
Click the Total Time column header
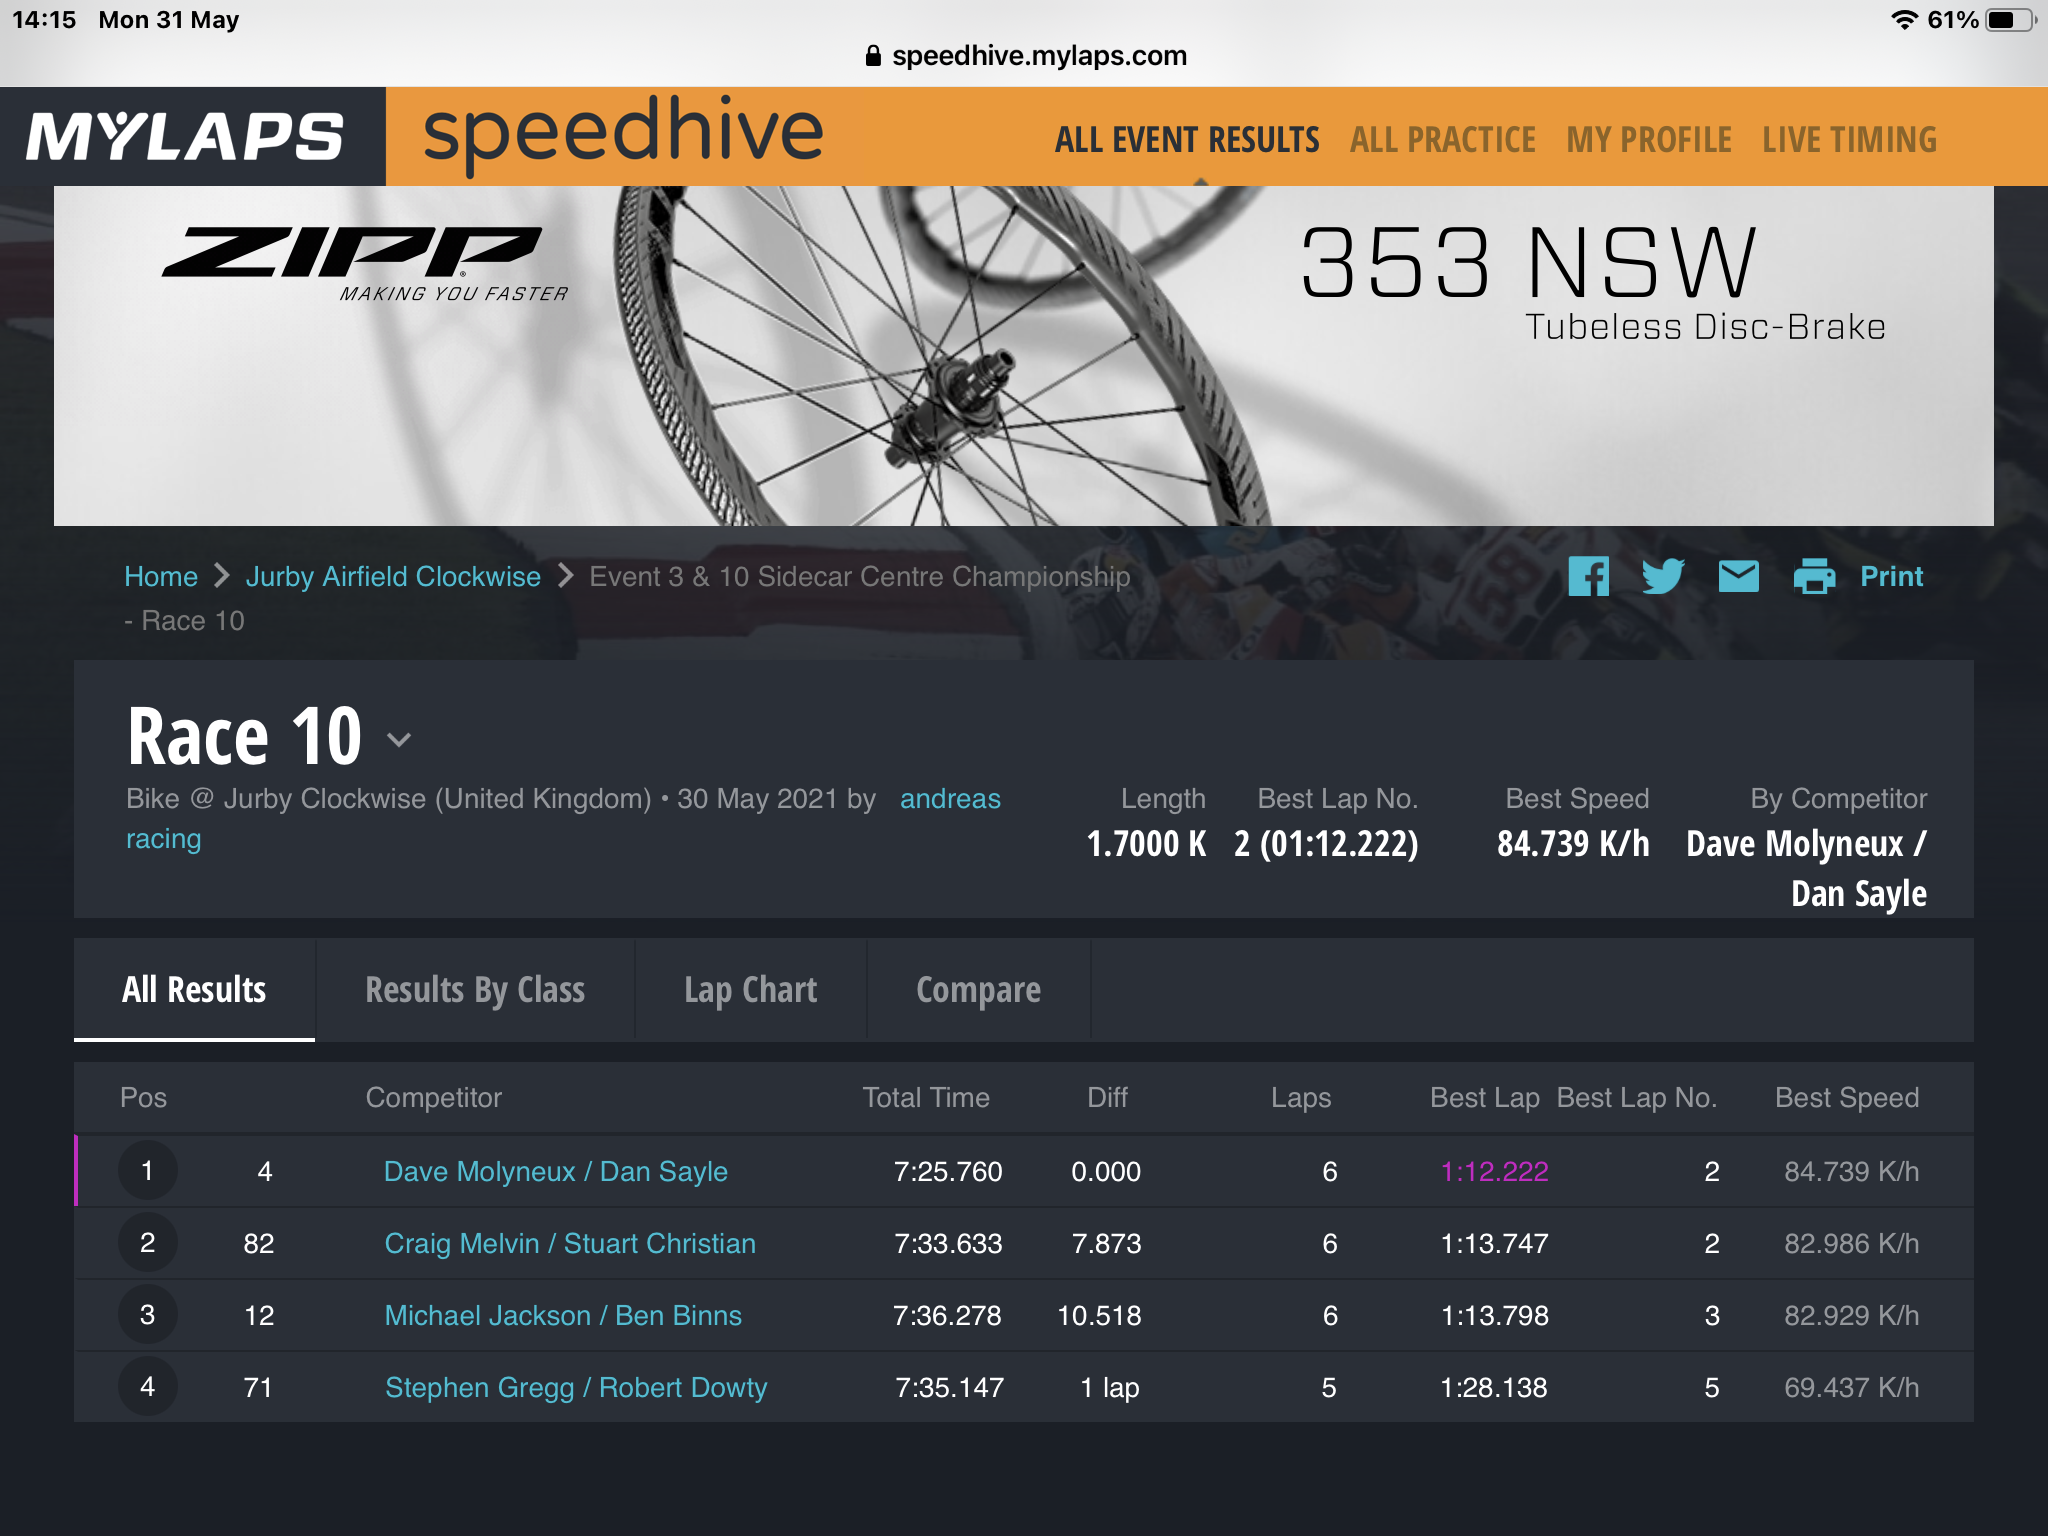point(926,1098)
